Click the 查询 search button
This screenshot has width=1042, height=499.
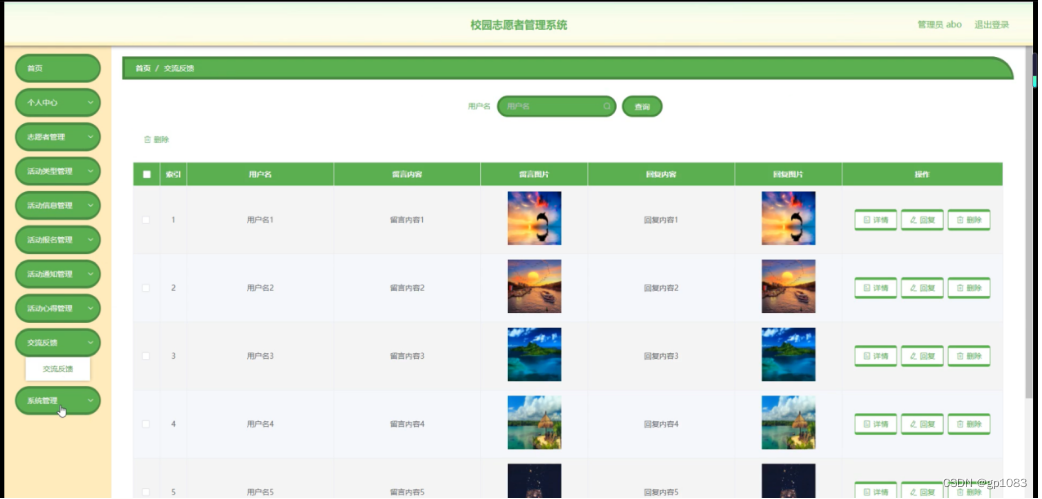click(642, 106)
